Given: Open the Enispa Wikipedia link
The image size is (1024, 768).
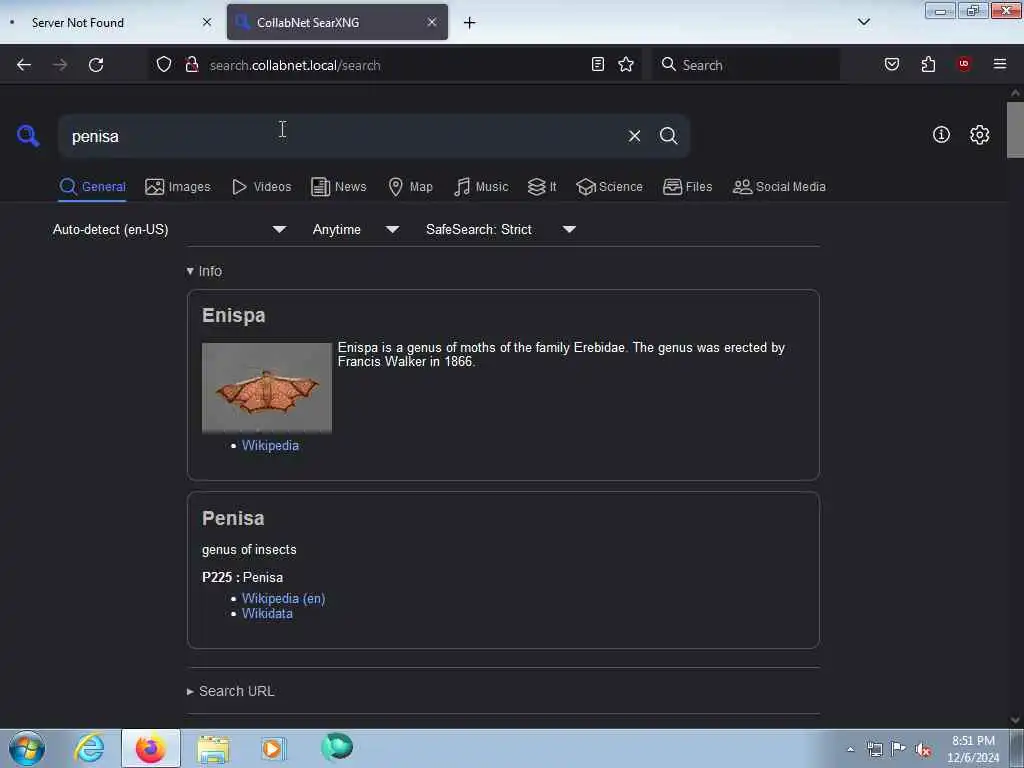Looking at the screenshot, I should [270, 445].
